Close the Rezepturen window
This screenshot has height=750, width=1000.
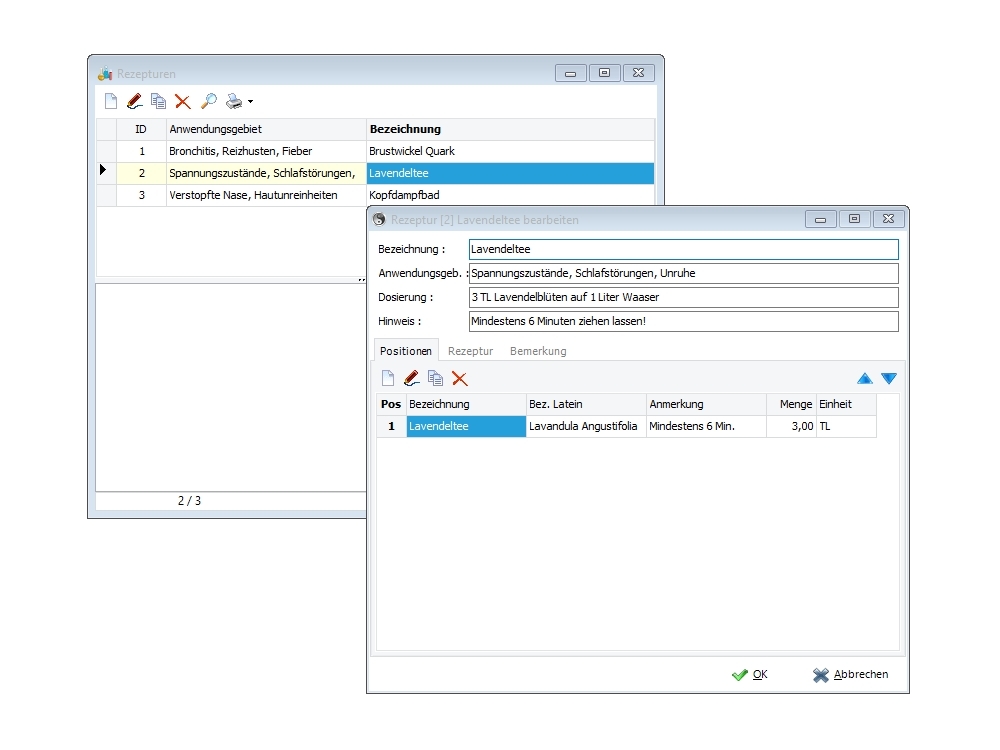click(x=638, y=73)
